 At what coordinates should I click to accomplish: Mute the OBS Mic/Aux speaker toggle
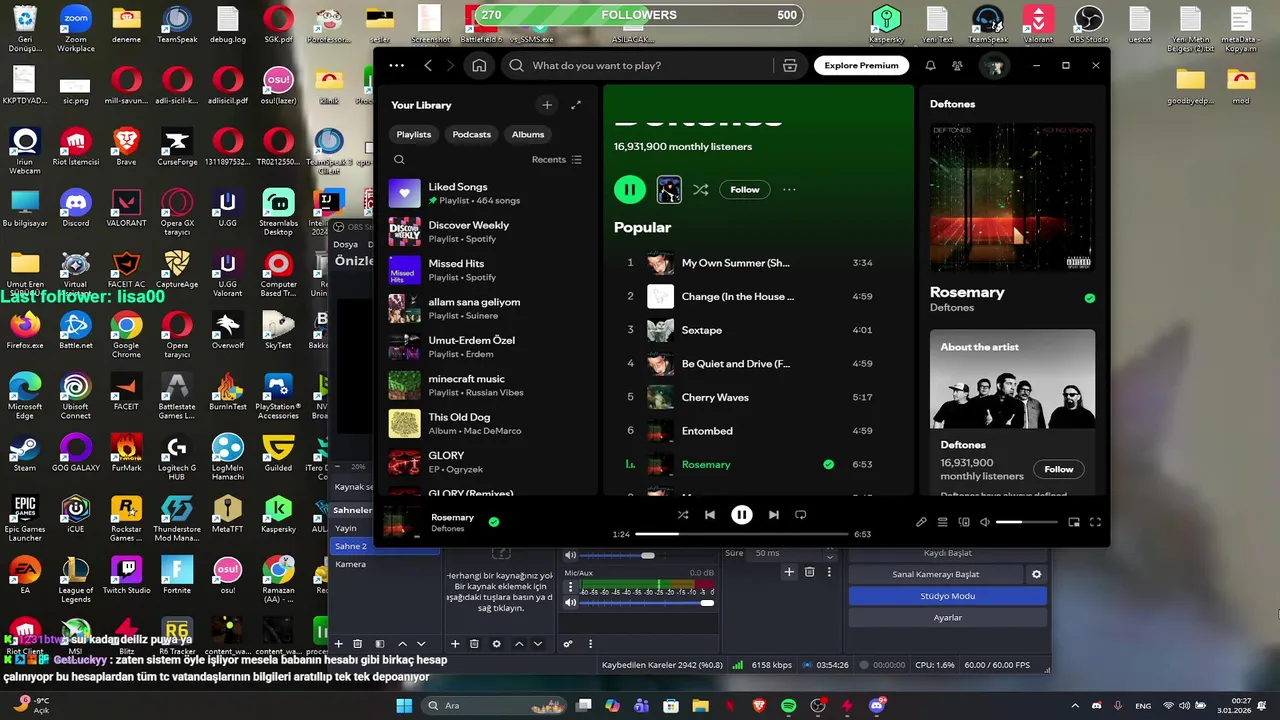570,603
